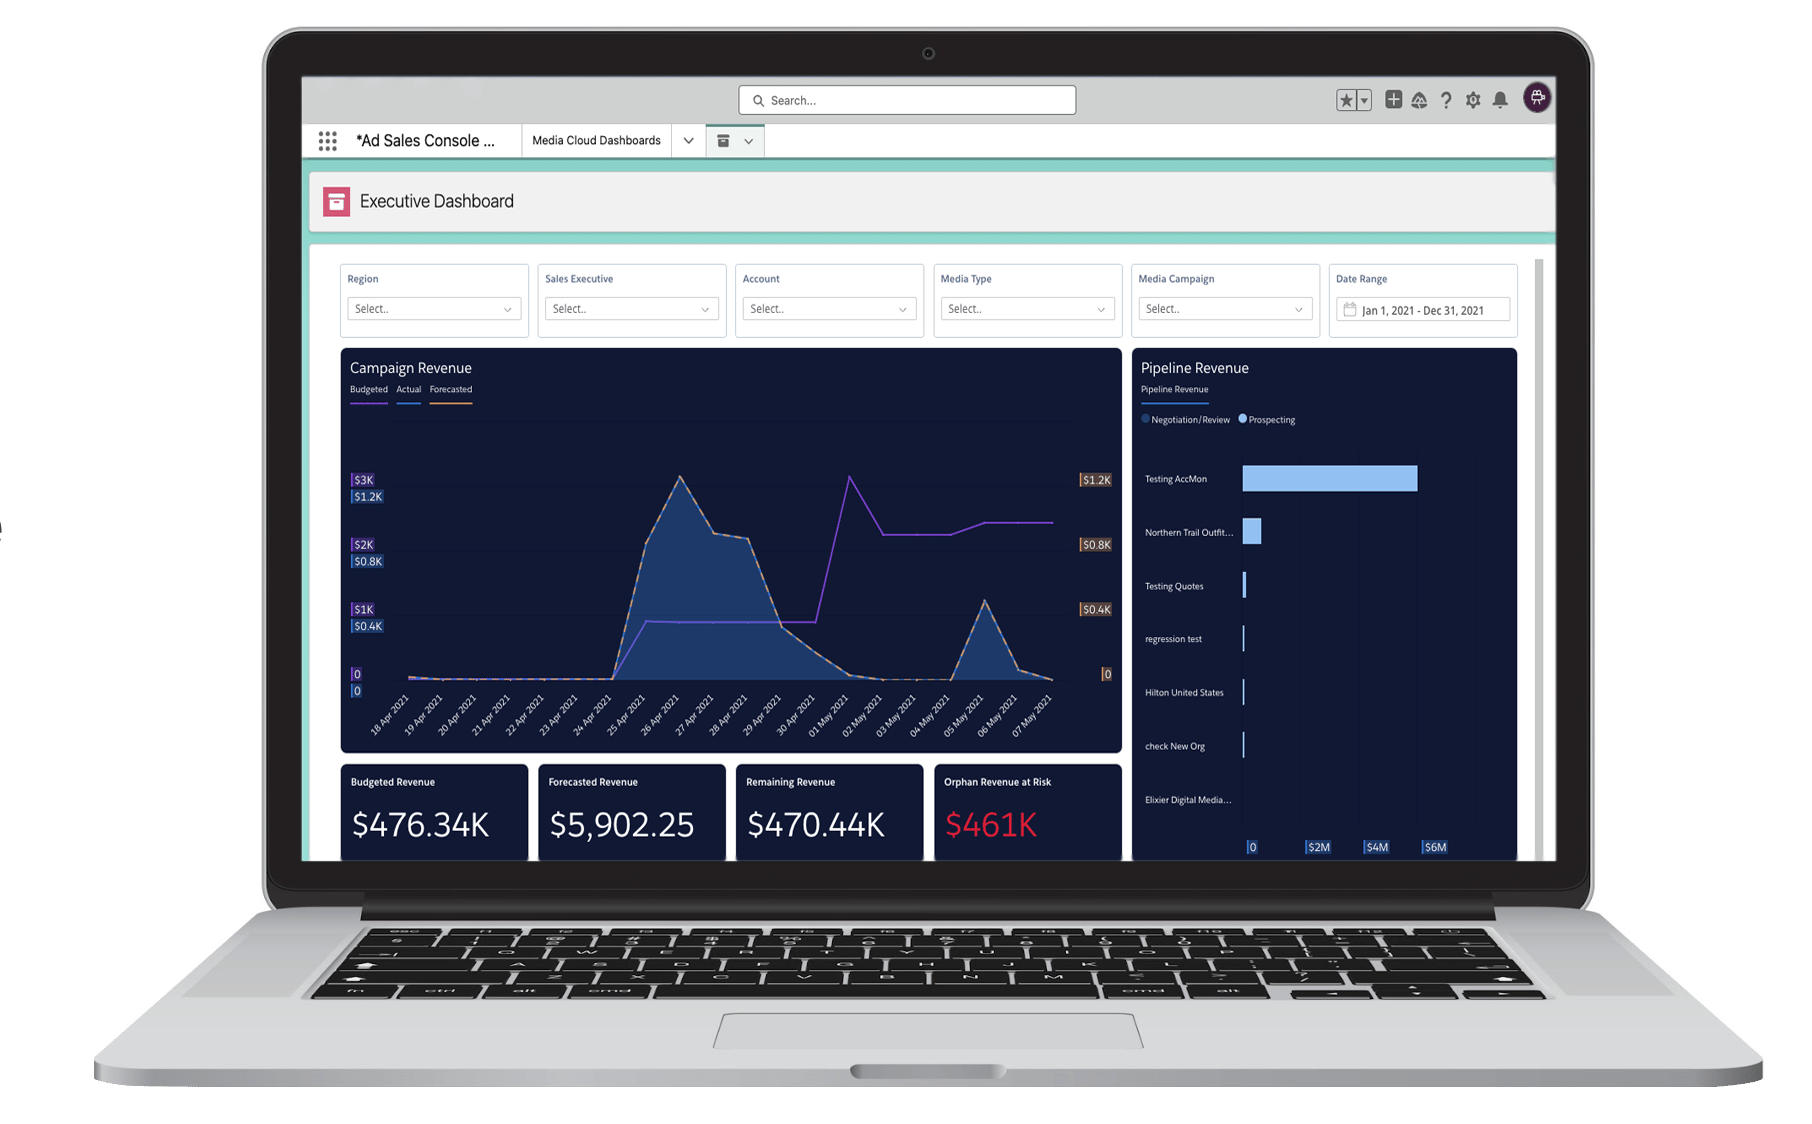
Task: Click the Ad Sales Console app name
Action: 425,141
